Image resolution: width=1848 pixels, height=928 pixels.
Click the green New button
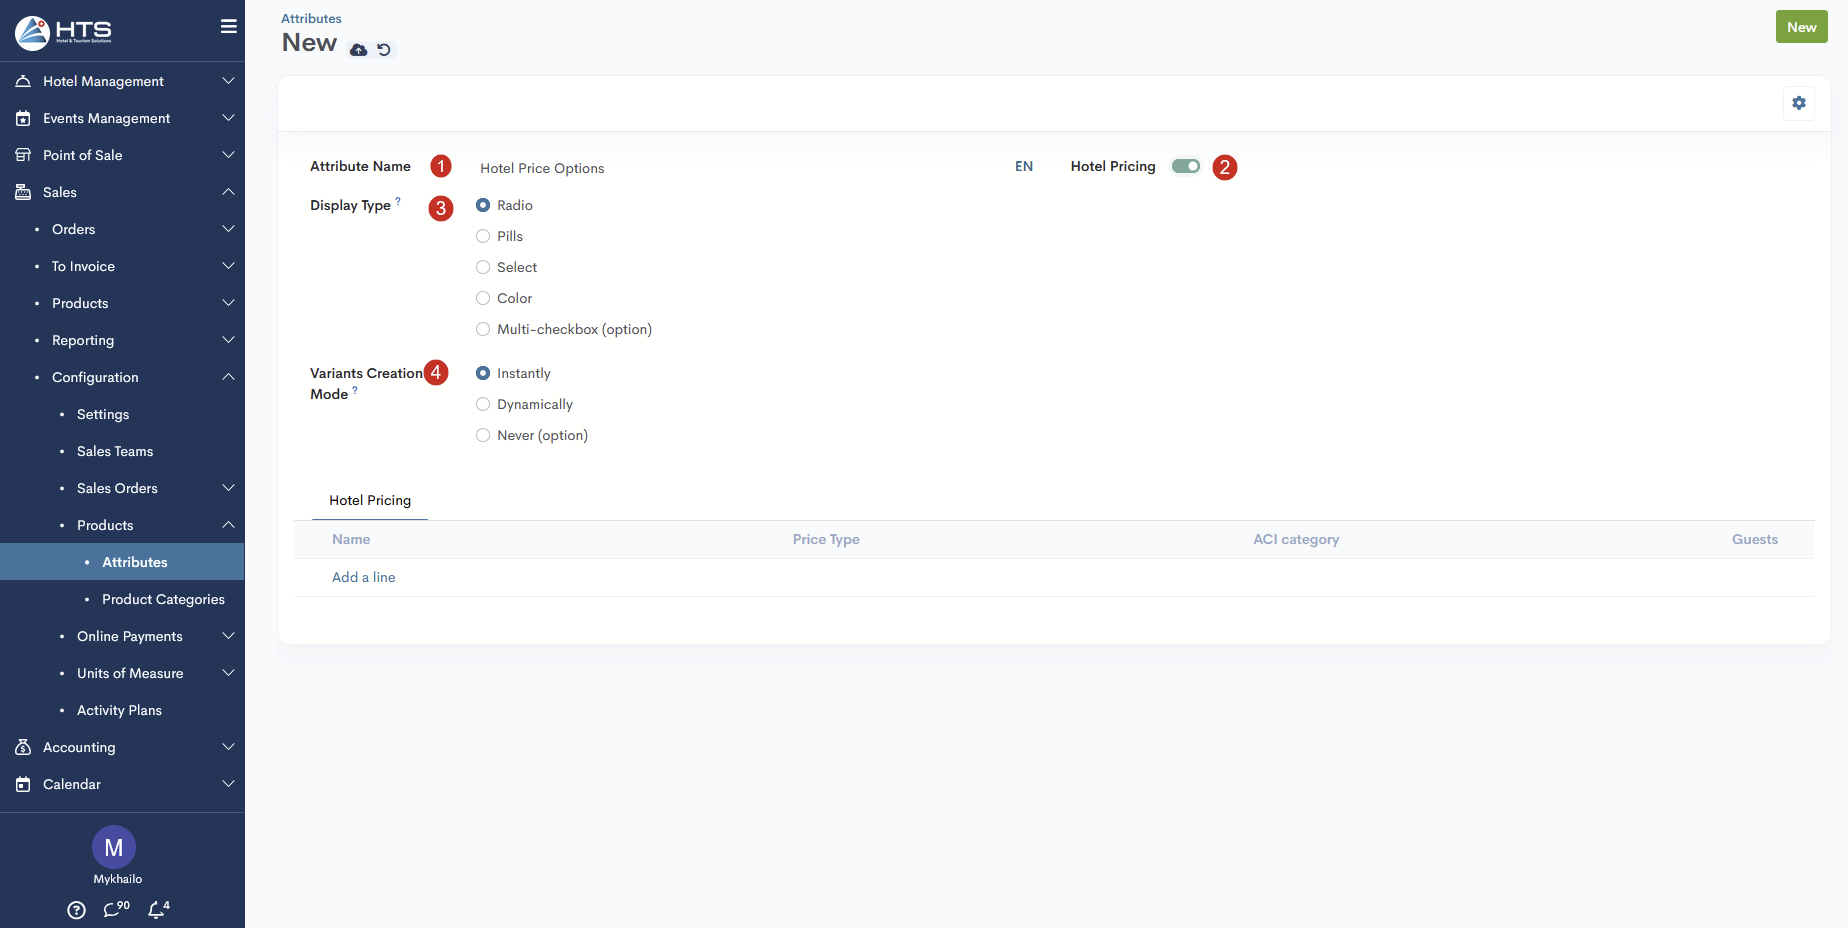pos(1801,27)
